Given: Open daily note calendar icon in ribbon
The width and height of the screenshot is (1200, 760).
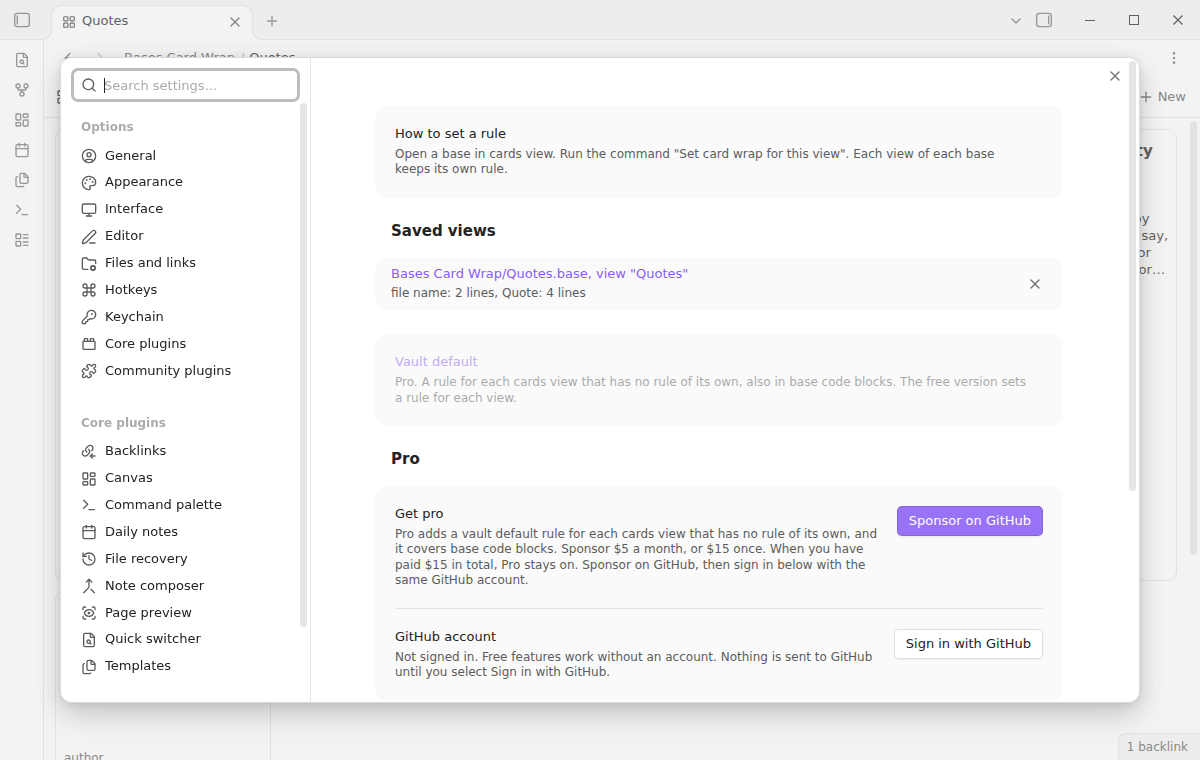Looking at the screenshot, I should (x=22, y=150).
